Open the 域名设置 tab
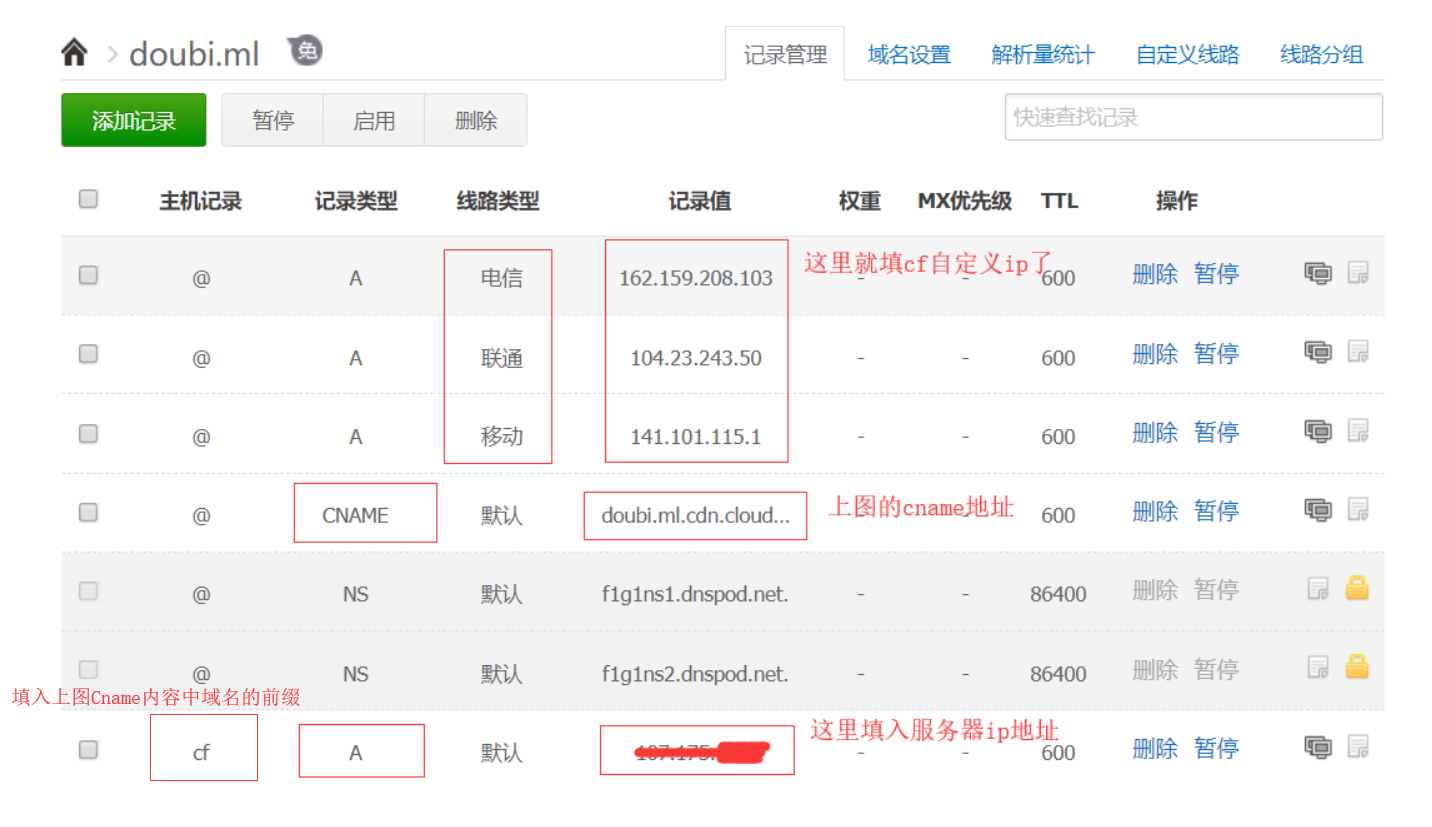 909,54
